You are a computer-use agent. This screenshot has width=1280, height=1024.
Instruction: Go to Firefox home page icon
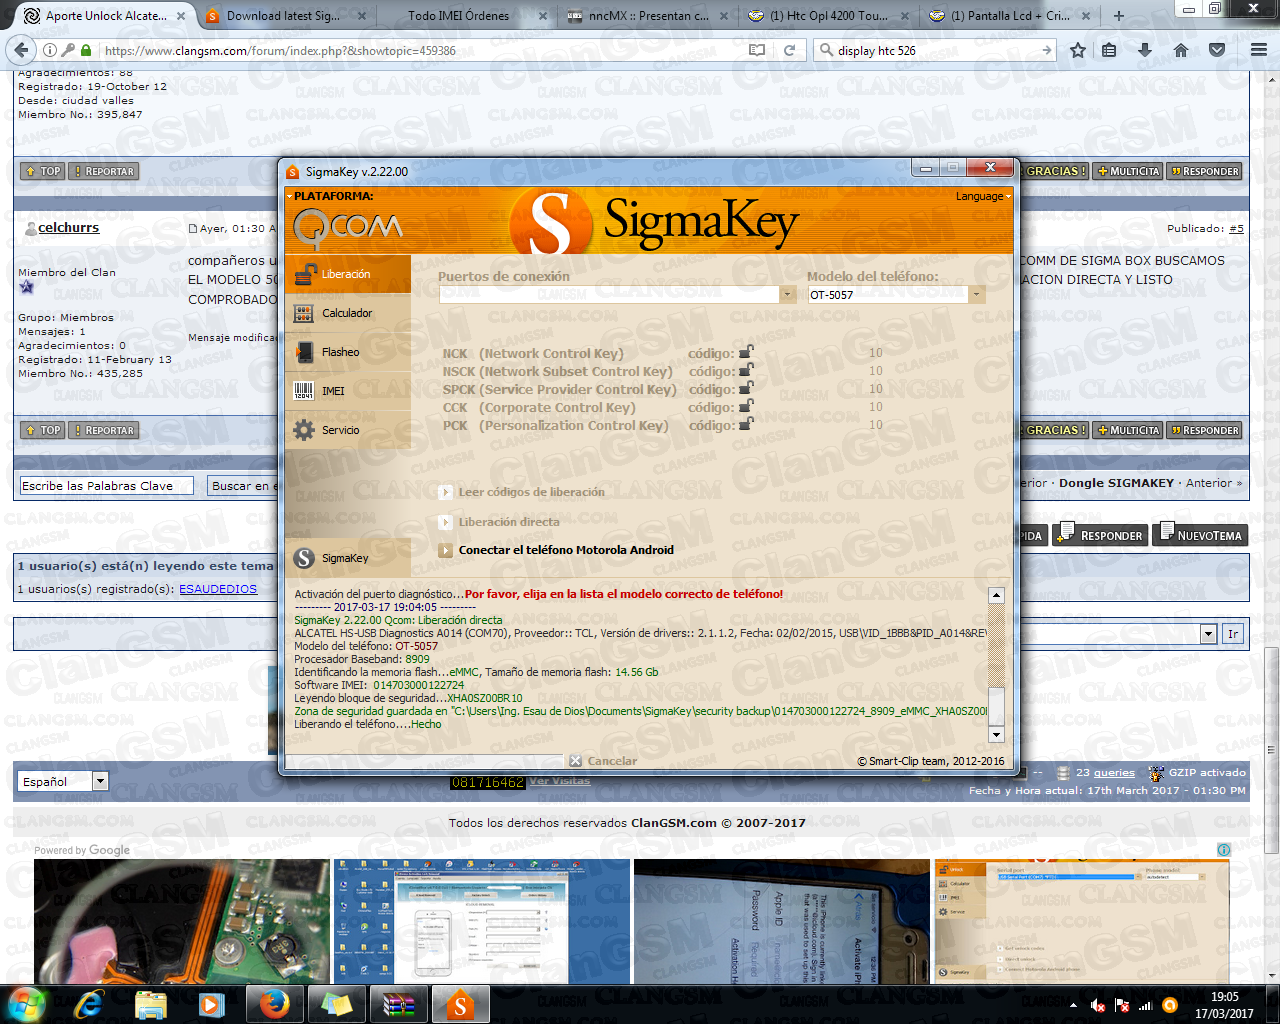pos(1181,50)
